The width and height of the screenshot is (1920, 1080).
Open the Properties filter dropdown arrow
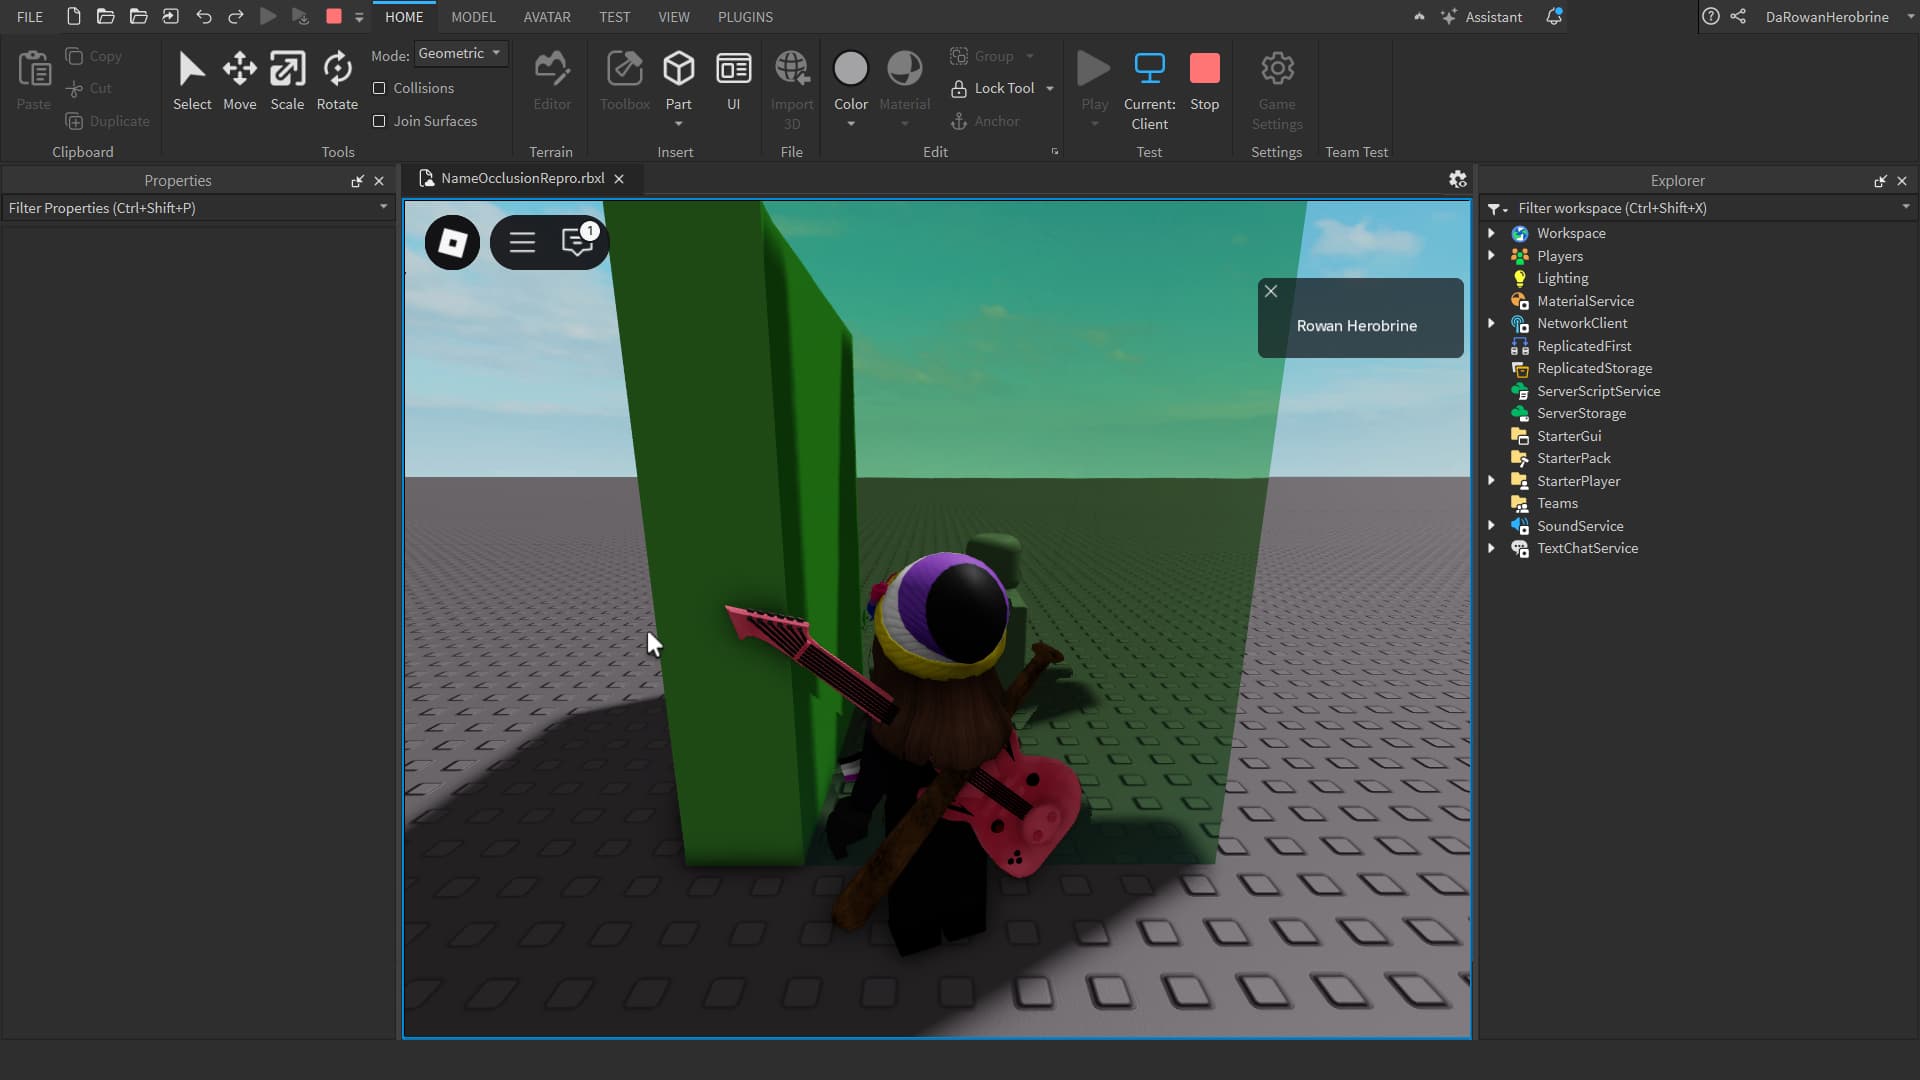click(383, 207)
